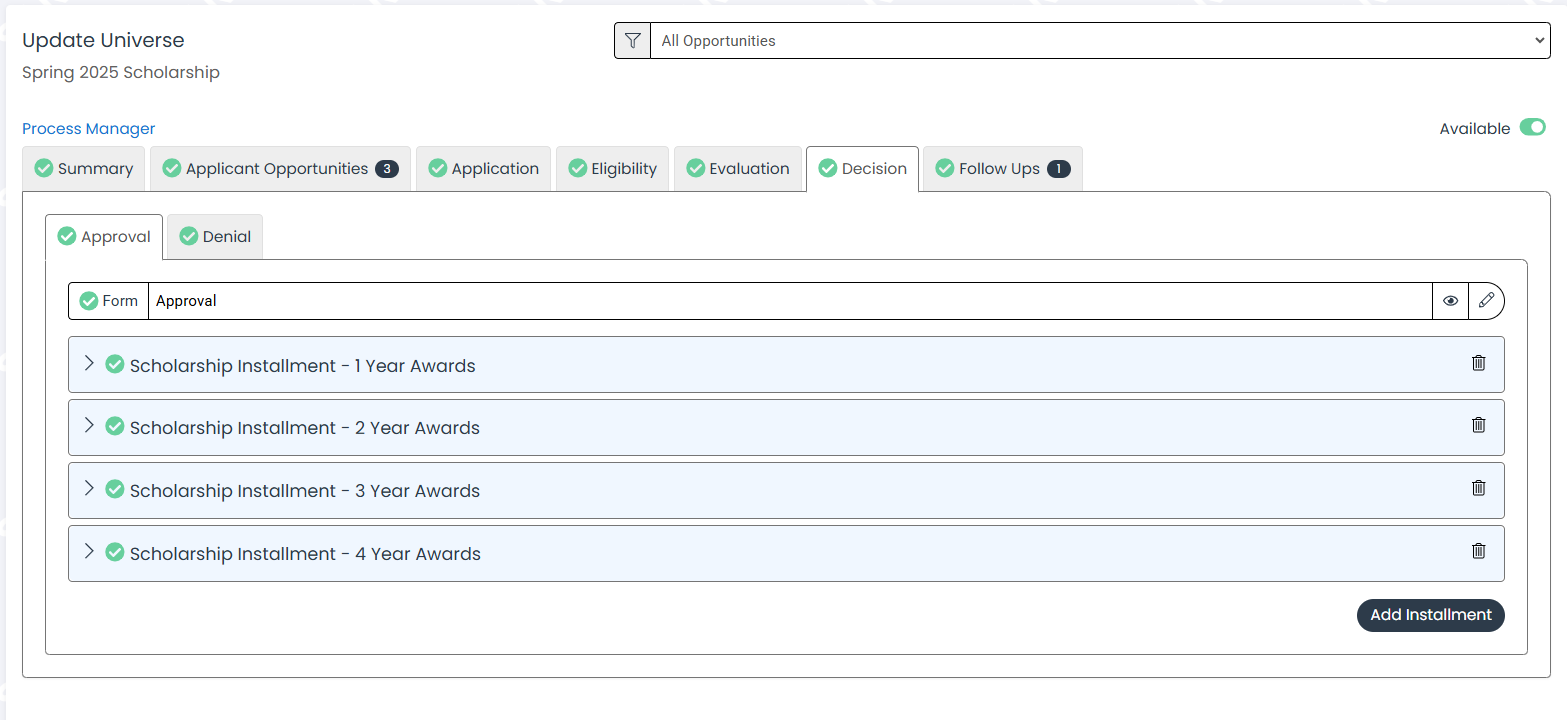Open the All Opportunities dropdown

tap(1100, 41)
